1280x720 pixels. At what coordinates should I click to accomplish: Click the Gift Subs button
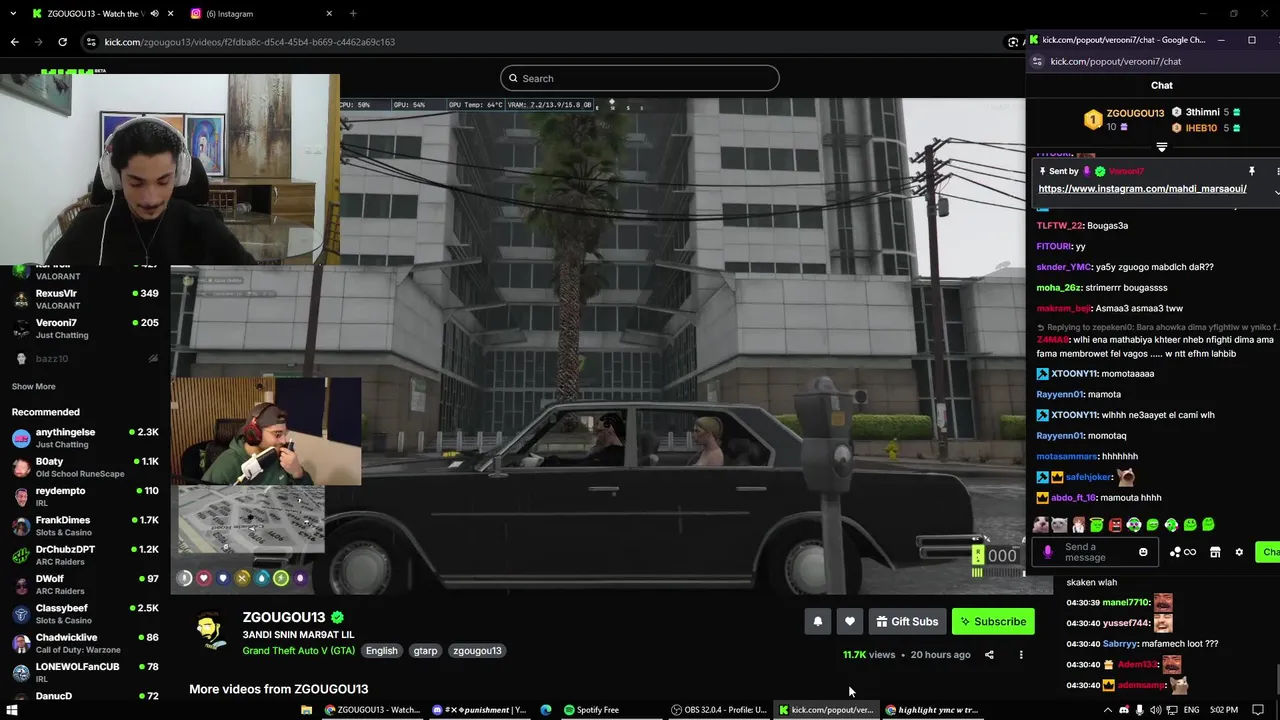[907, 621]
